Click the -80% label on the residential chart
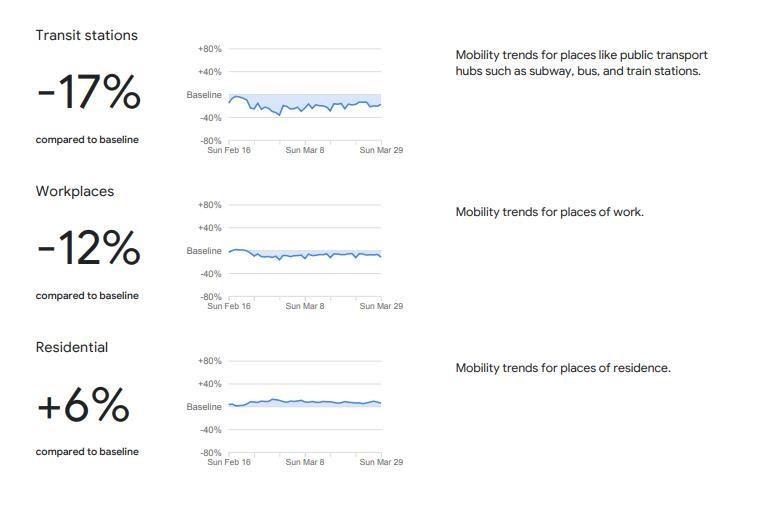Image resolution: width=760 pixels, height=517 pixels. (x=210, y=453)
